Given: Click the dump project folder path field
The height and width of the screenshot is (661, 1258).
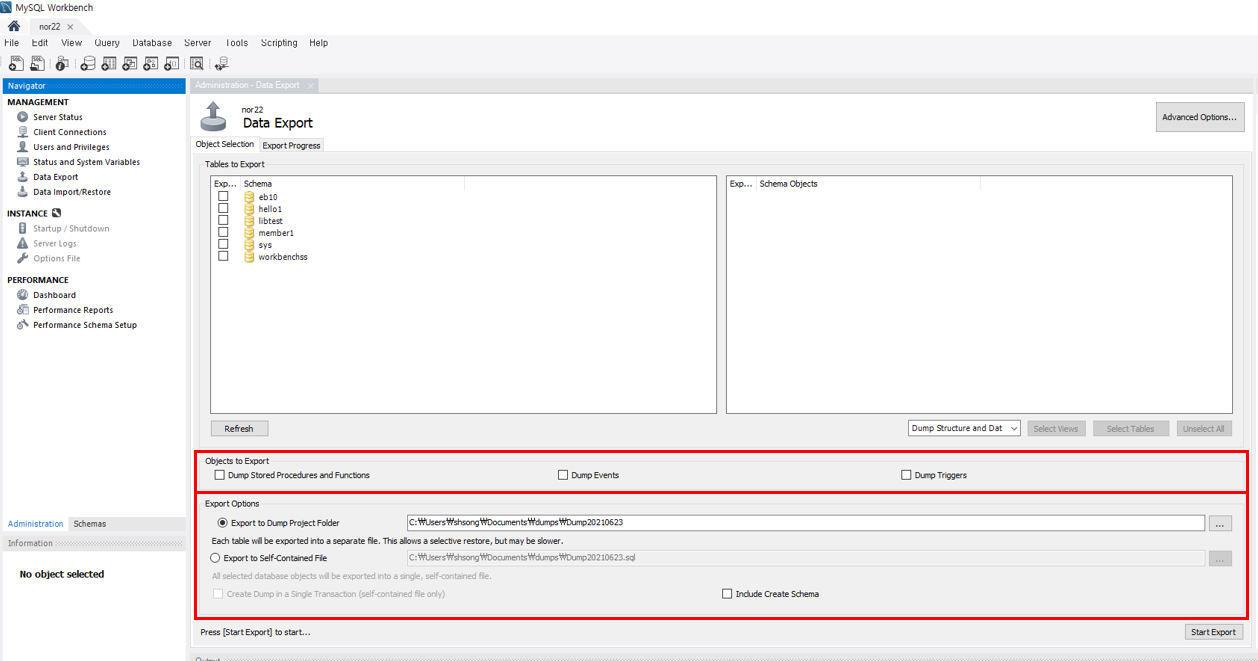Looking at the screenshot, I should point(805,522).
